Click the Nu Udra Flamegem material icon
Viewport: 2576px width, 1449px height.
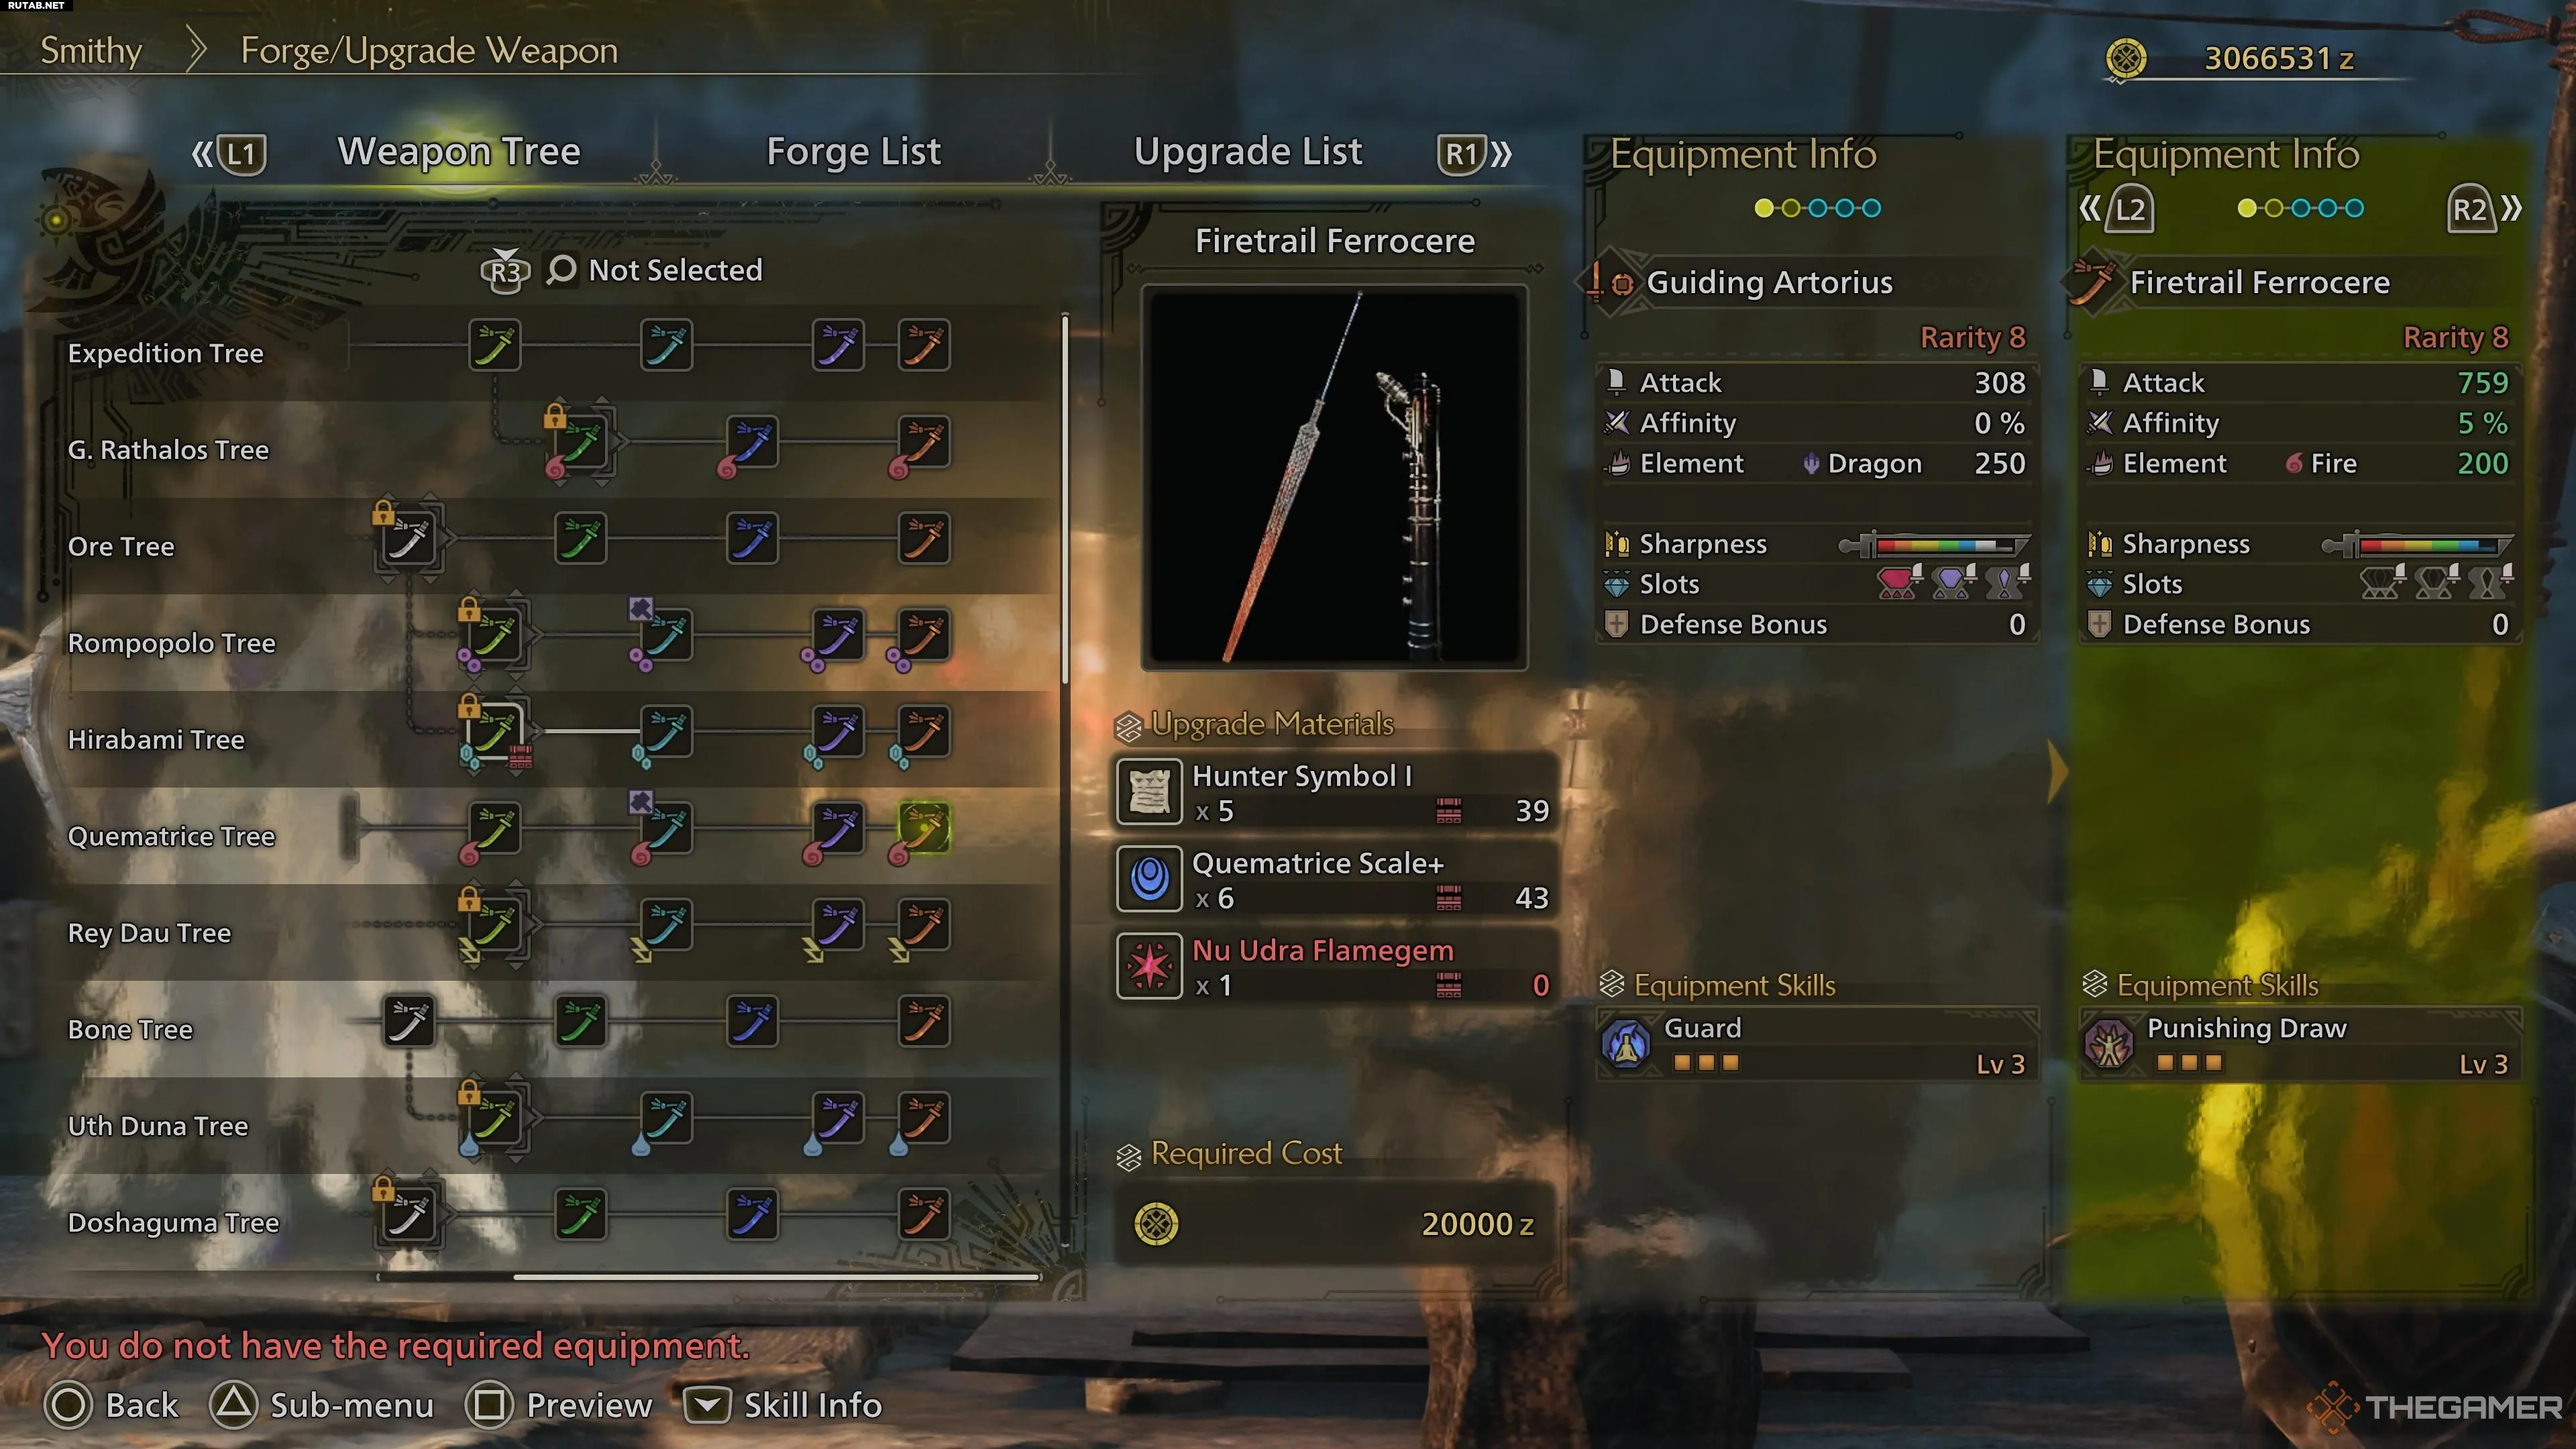(1149, 966)
